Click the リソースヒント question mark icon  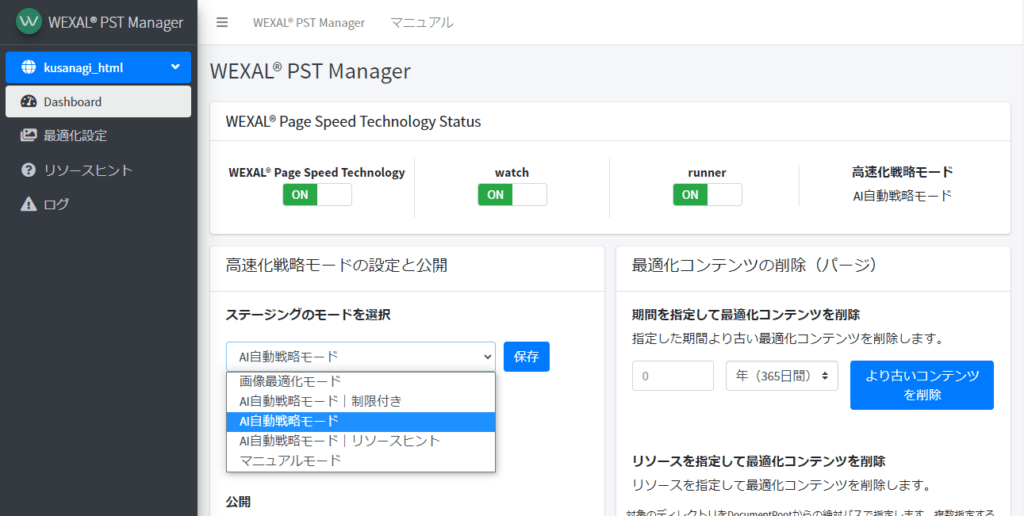[28, 170]
